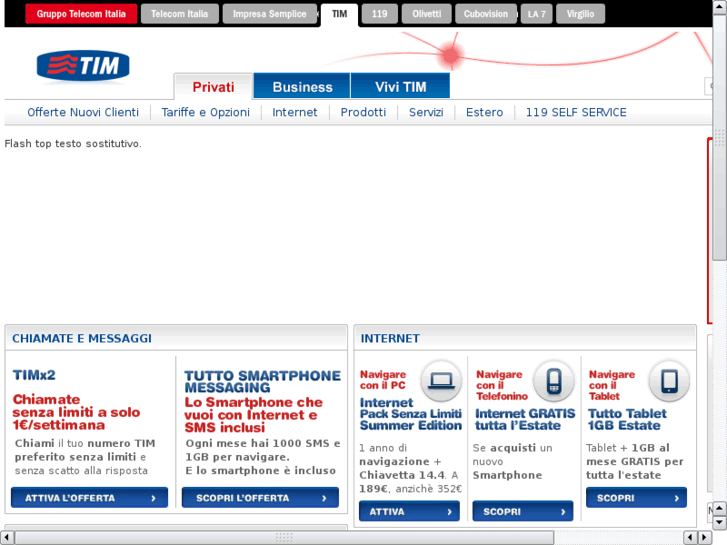This screenshot has height=545, width=727.
Task: Click the INTERNET section heading
Action: (390, 339)
